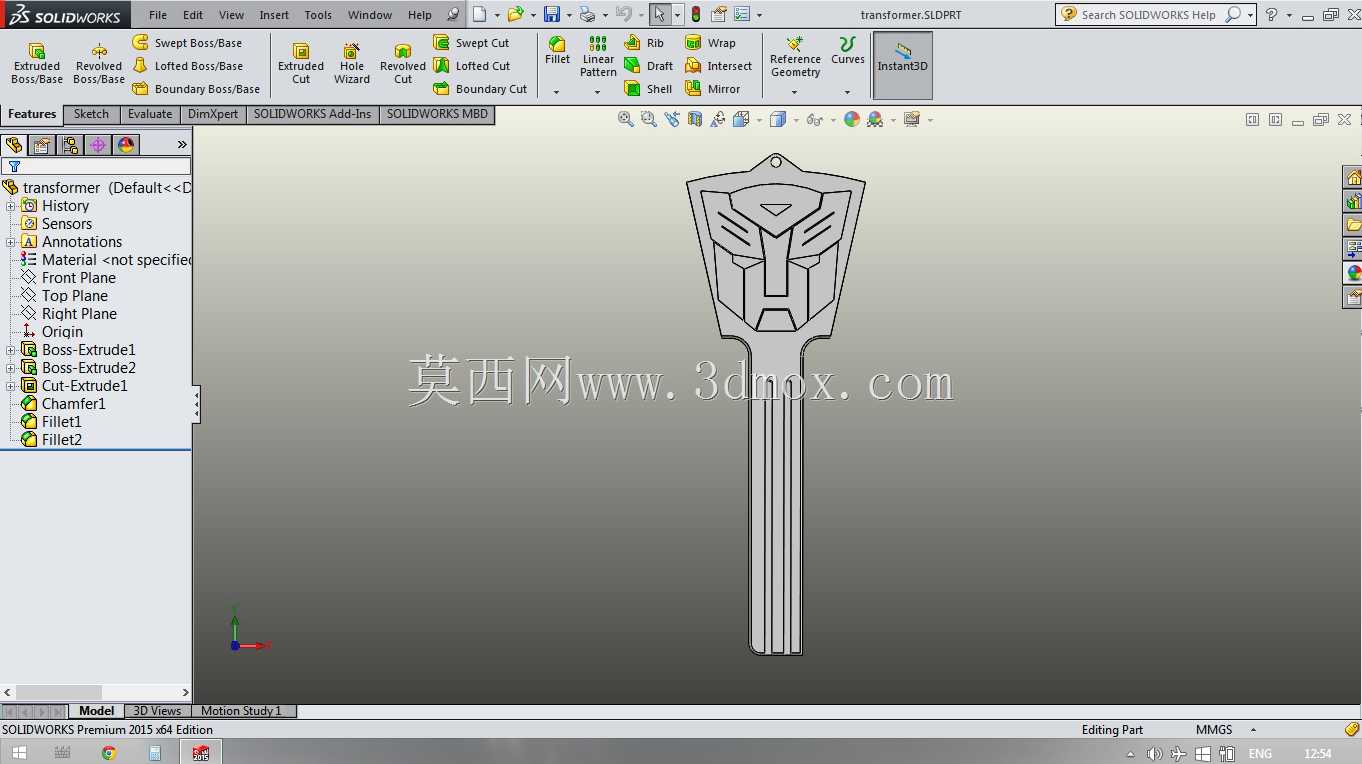The height and width of the screenshot is (764, 1362).
Task: Expand the Annotations node
Action: click(x=11, y=242)
